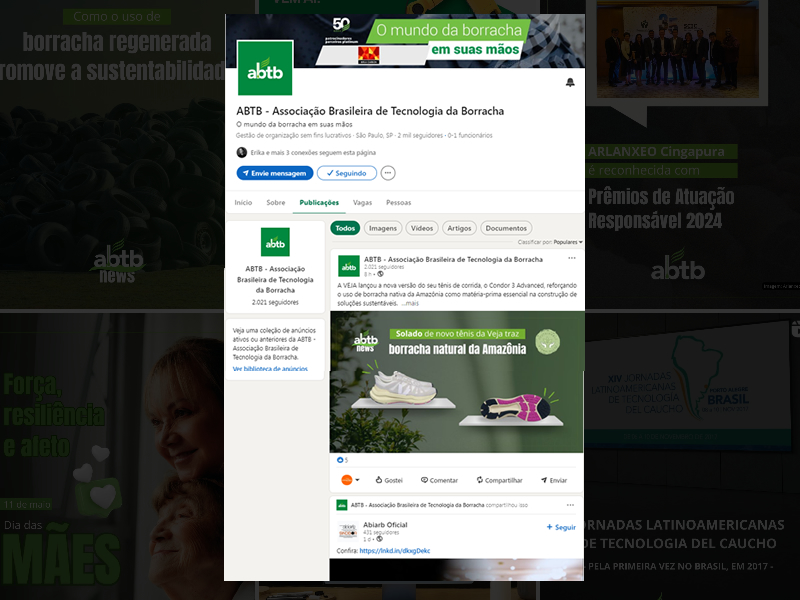
Task: Follow Abiarb Oficial with Seguir
Action: [561, 527]
